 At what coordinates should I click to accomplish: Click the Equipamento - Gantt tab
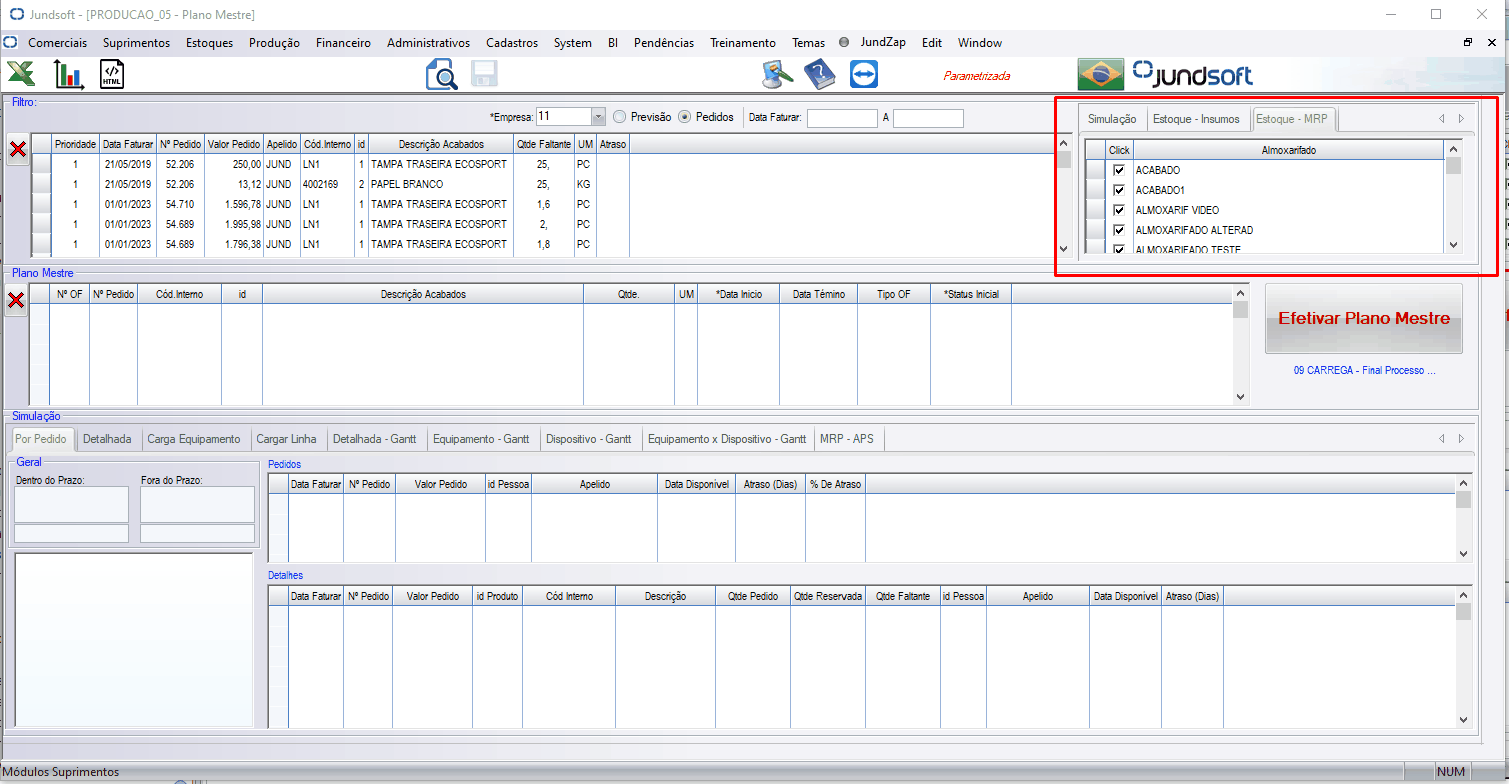pyautogui.click(x=482, y=439)
